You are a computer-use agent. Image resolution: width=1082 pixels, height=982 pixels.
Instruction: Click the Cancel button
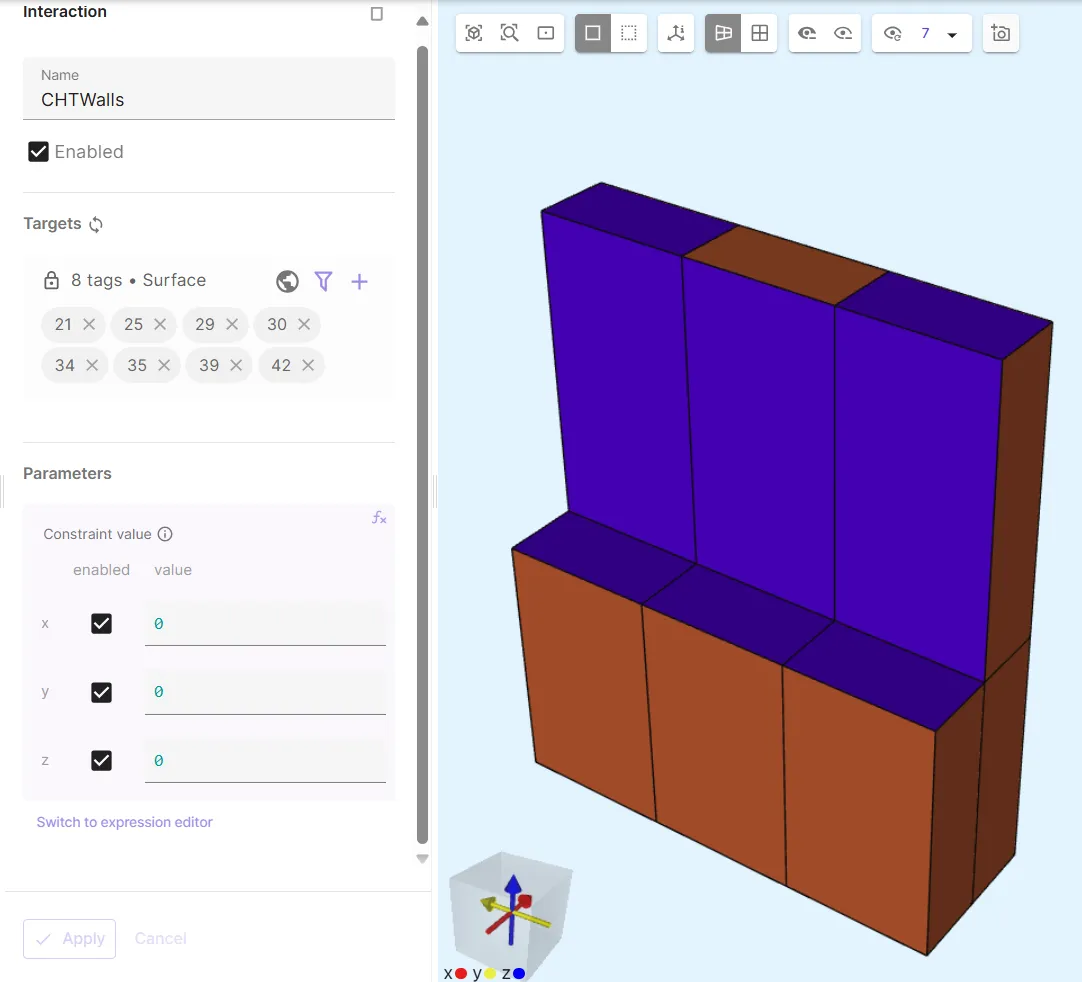click(x=161, y=939)
